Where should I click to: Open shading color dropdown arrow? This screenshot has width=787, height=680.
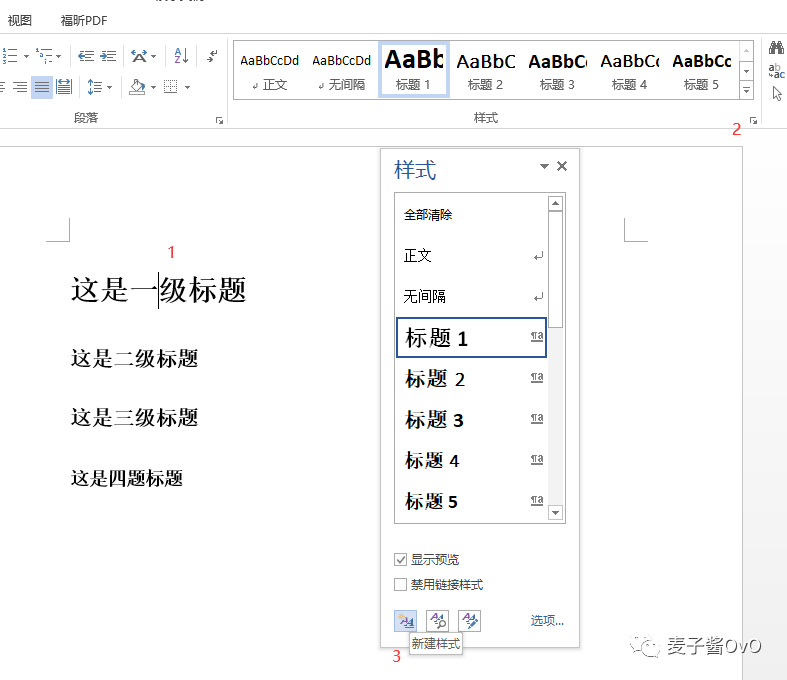[153, 87]
